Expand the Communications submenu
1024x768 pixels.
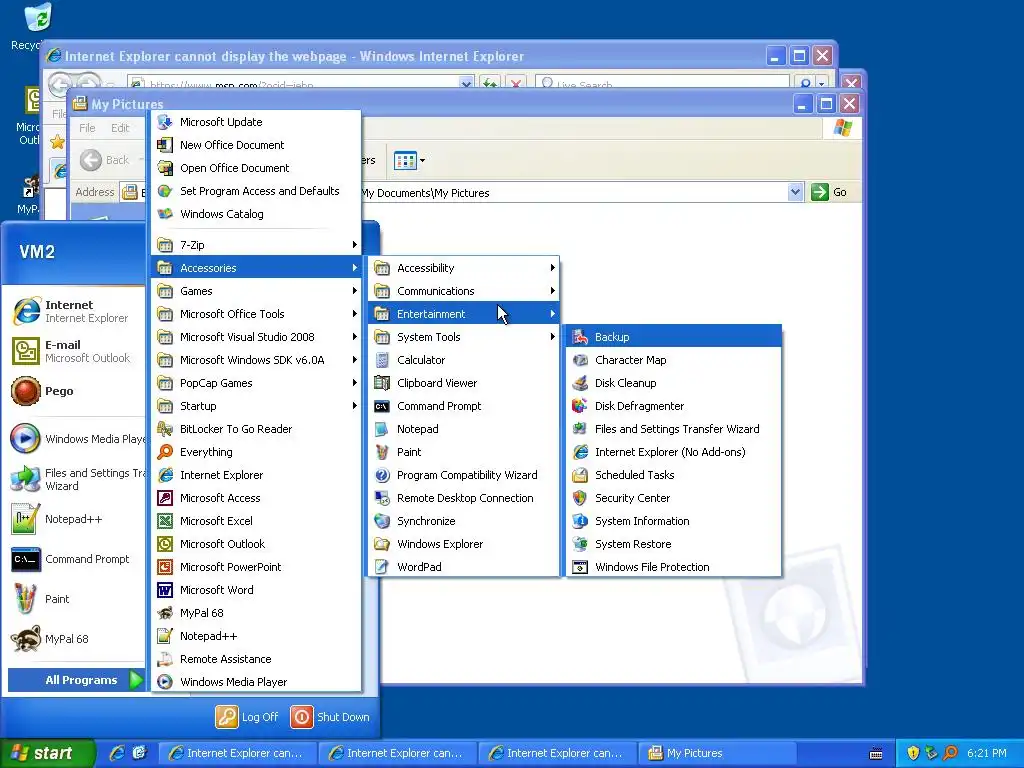click(x=464, y=291)
